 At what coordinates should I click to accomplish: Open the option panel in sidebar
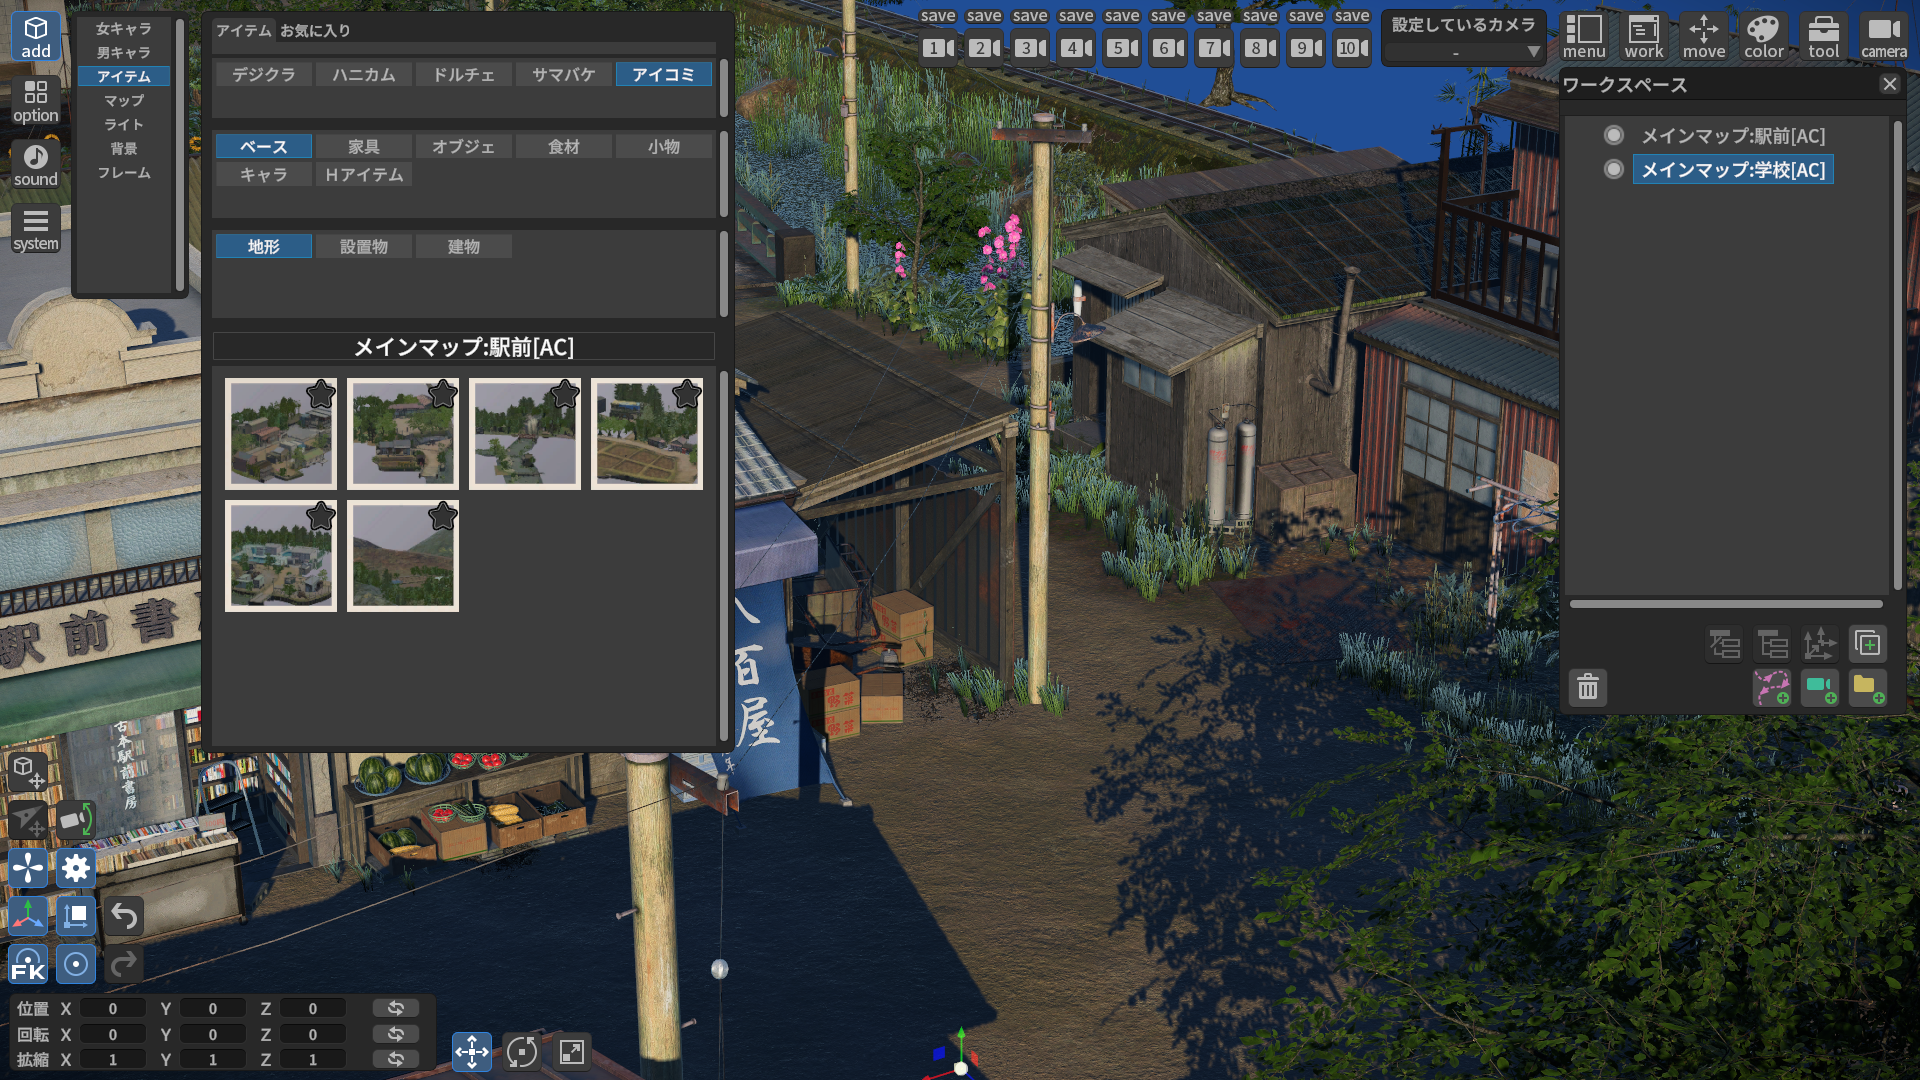point(36,102)
